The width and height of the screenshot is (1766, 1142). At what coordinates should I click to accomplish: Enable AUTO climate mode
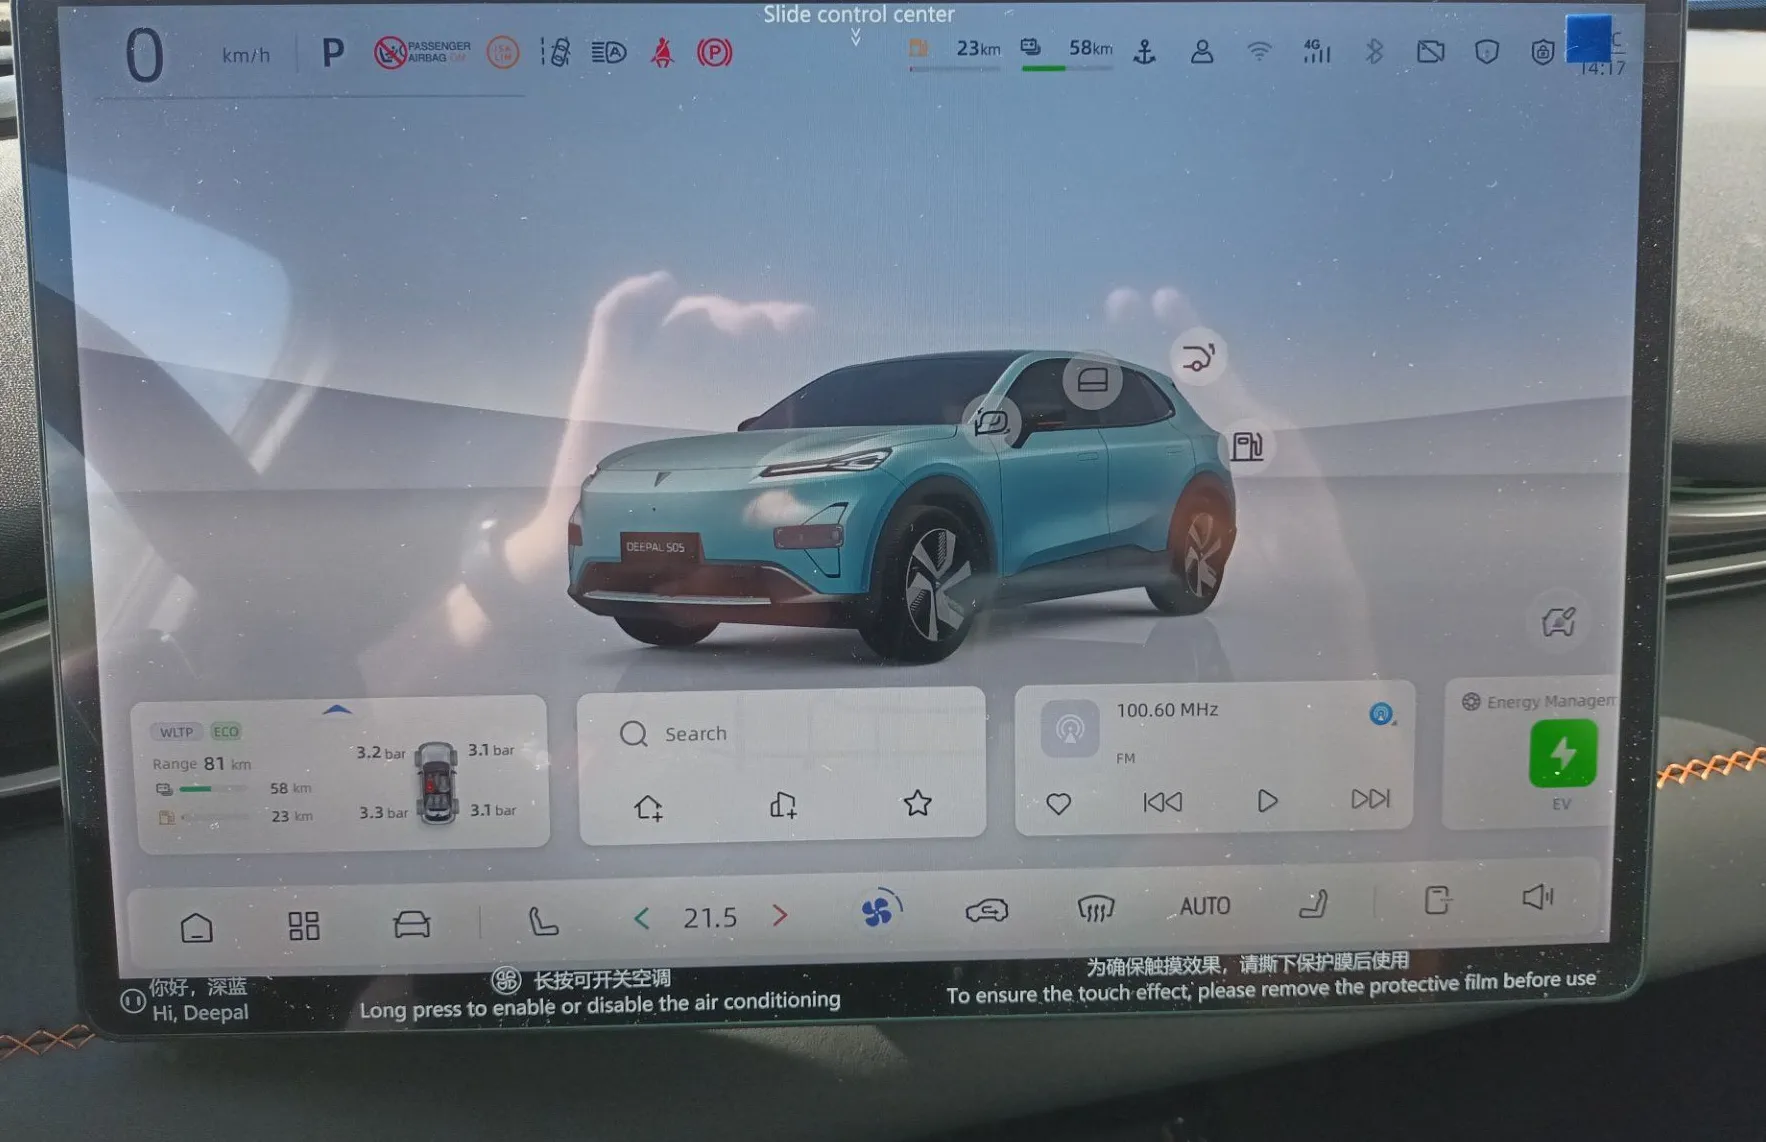click(1205, 906)
